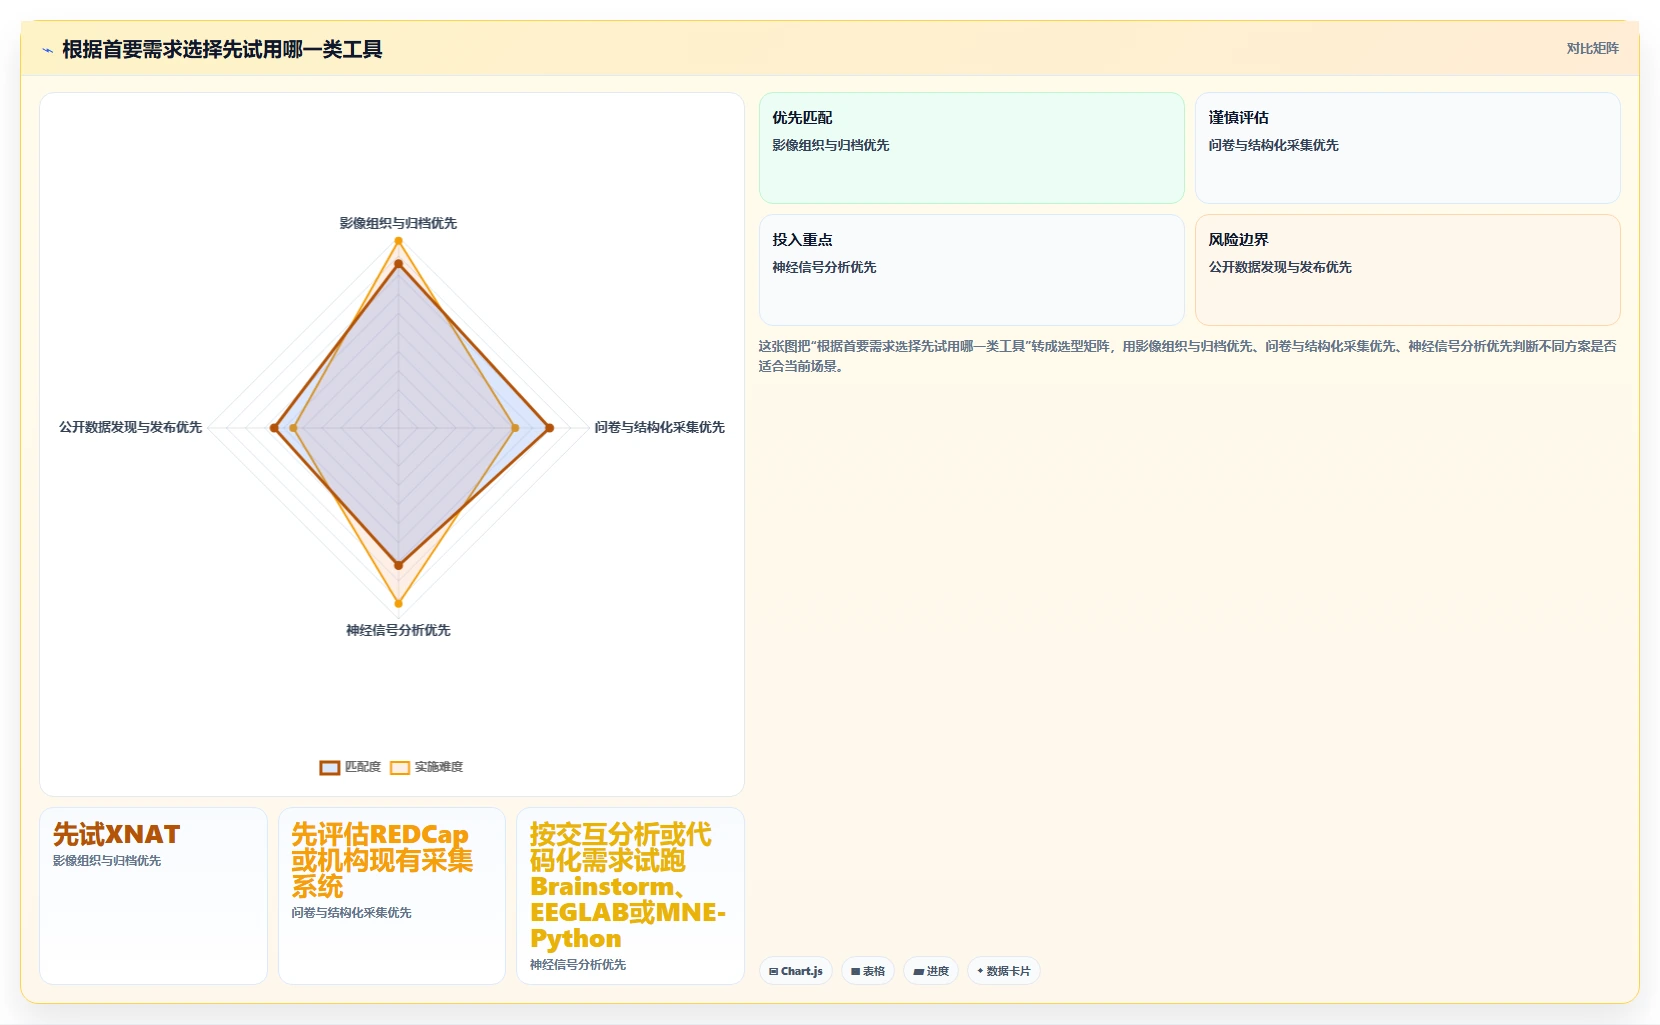Select the 谨慎评估 card

pos(1408,148)
